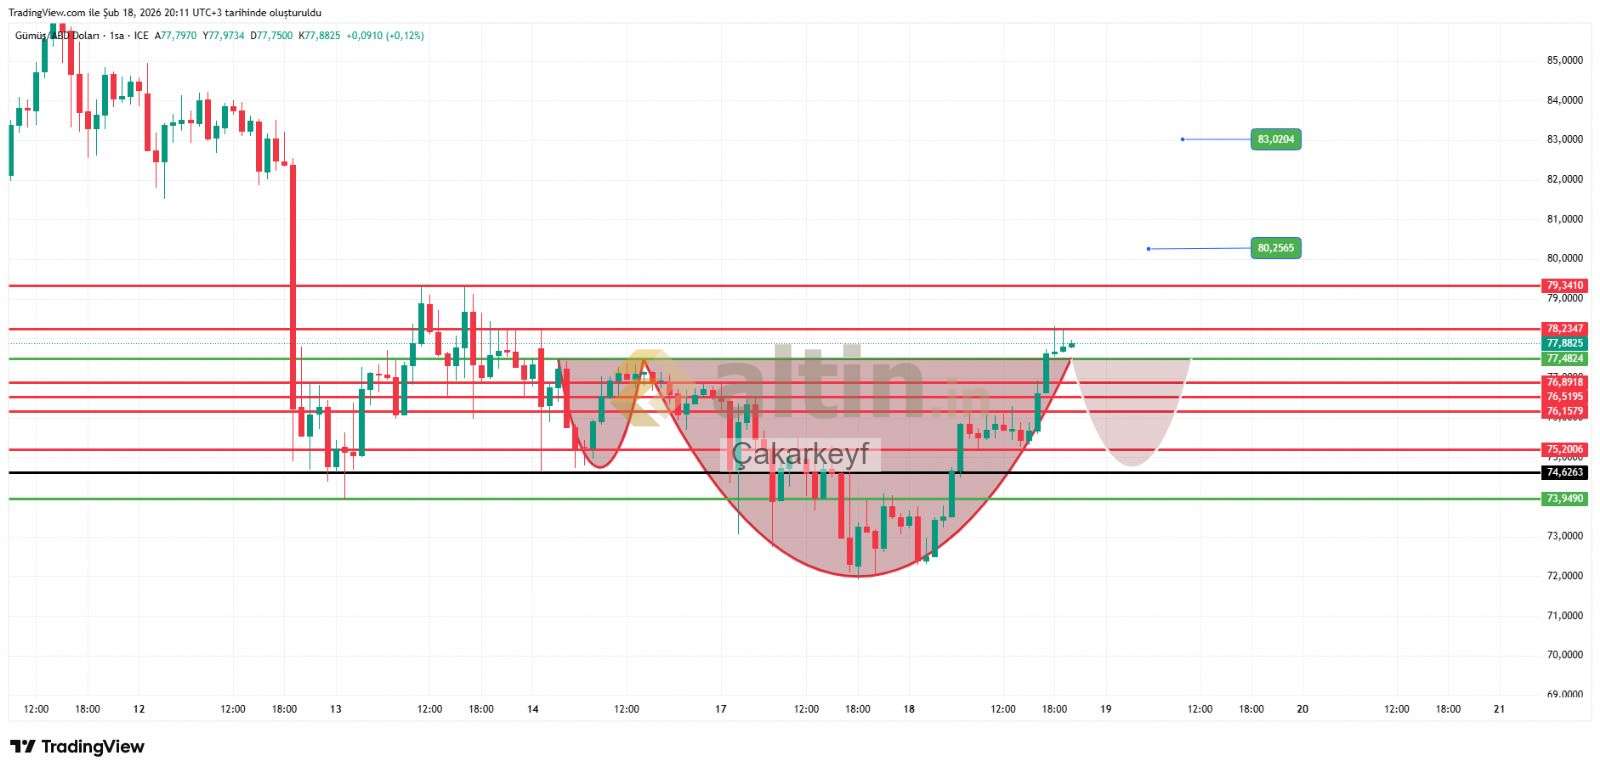The image size is (1600, 772).
Task: Click the Gümüş/ABD Doları symbol title
Action: (58, 36)
